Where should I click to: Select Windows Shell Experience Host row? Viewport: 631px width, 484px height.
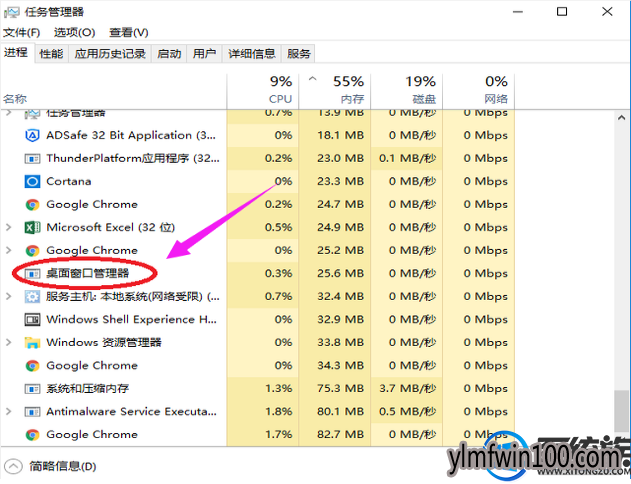258,320
